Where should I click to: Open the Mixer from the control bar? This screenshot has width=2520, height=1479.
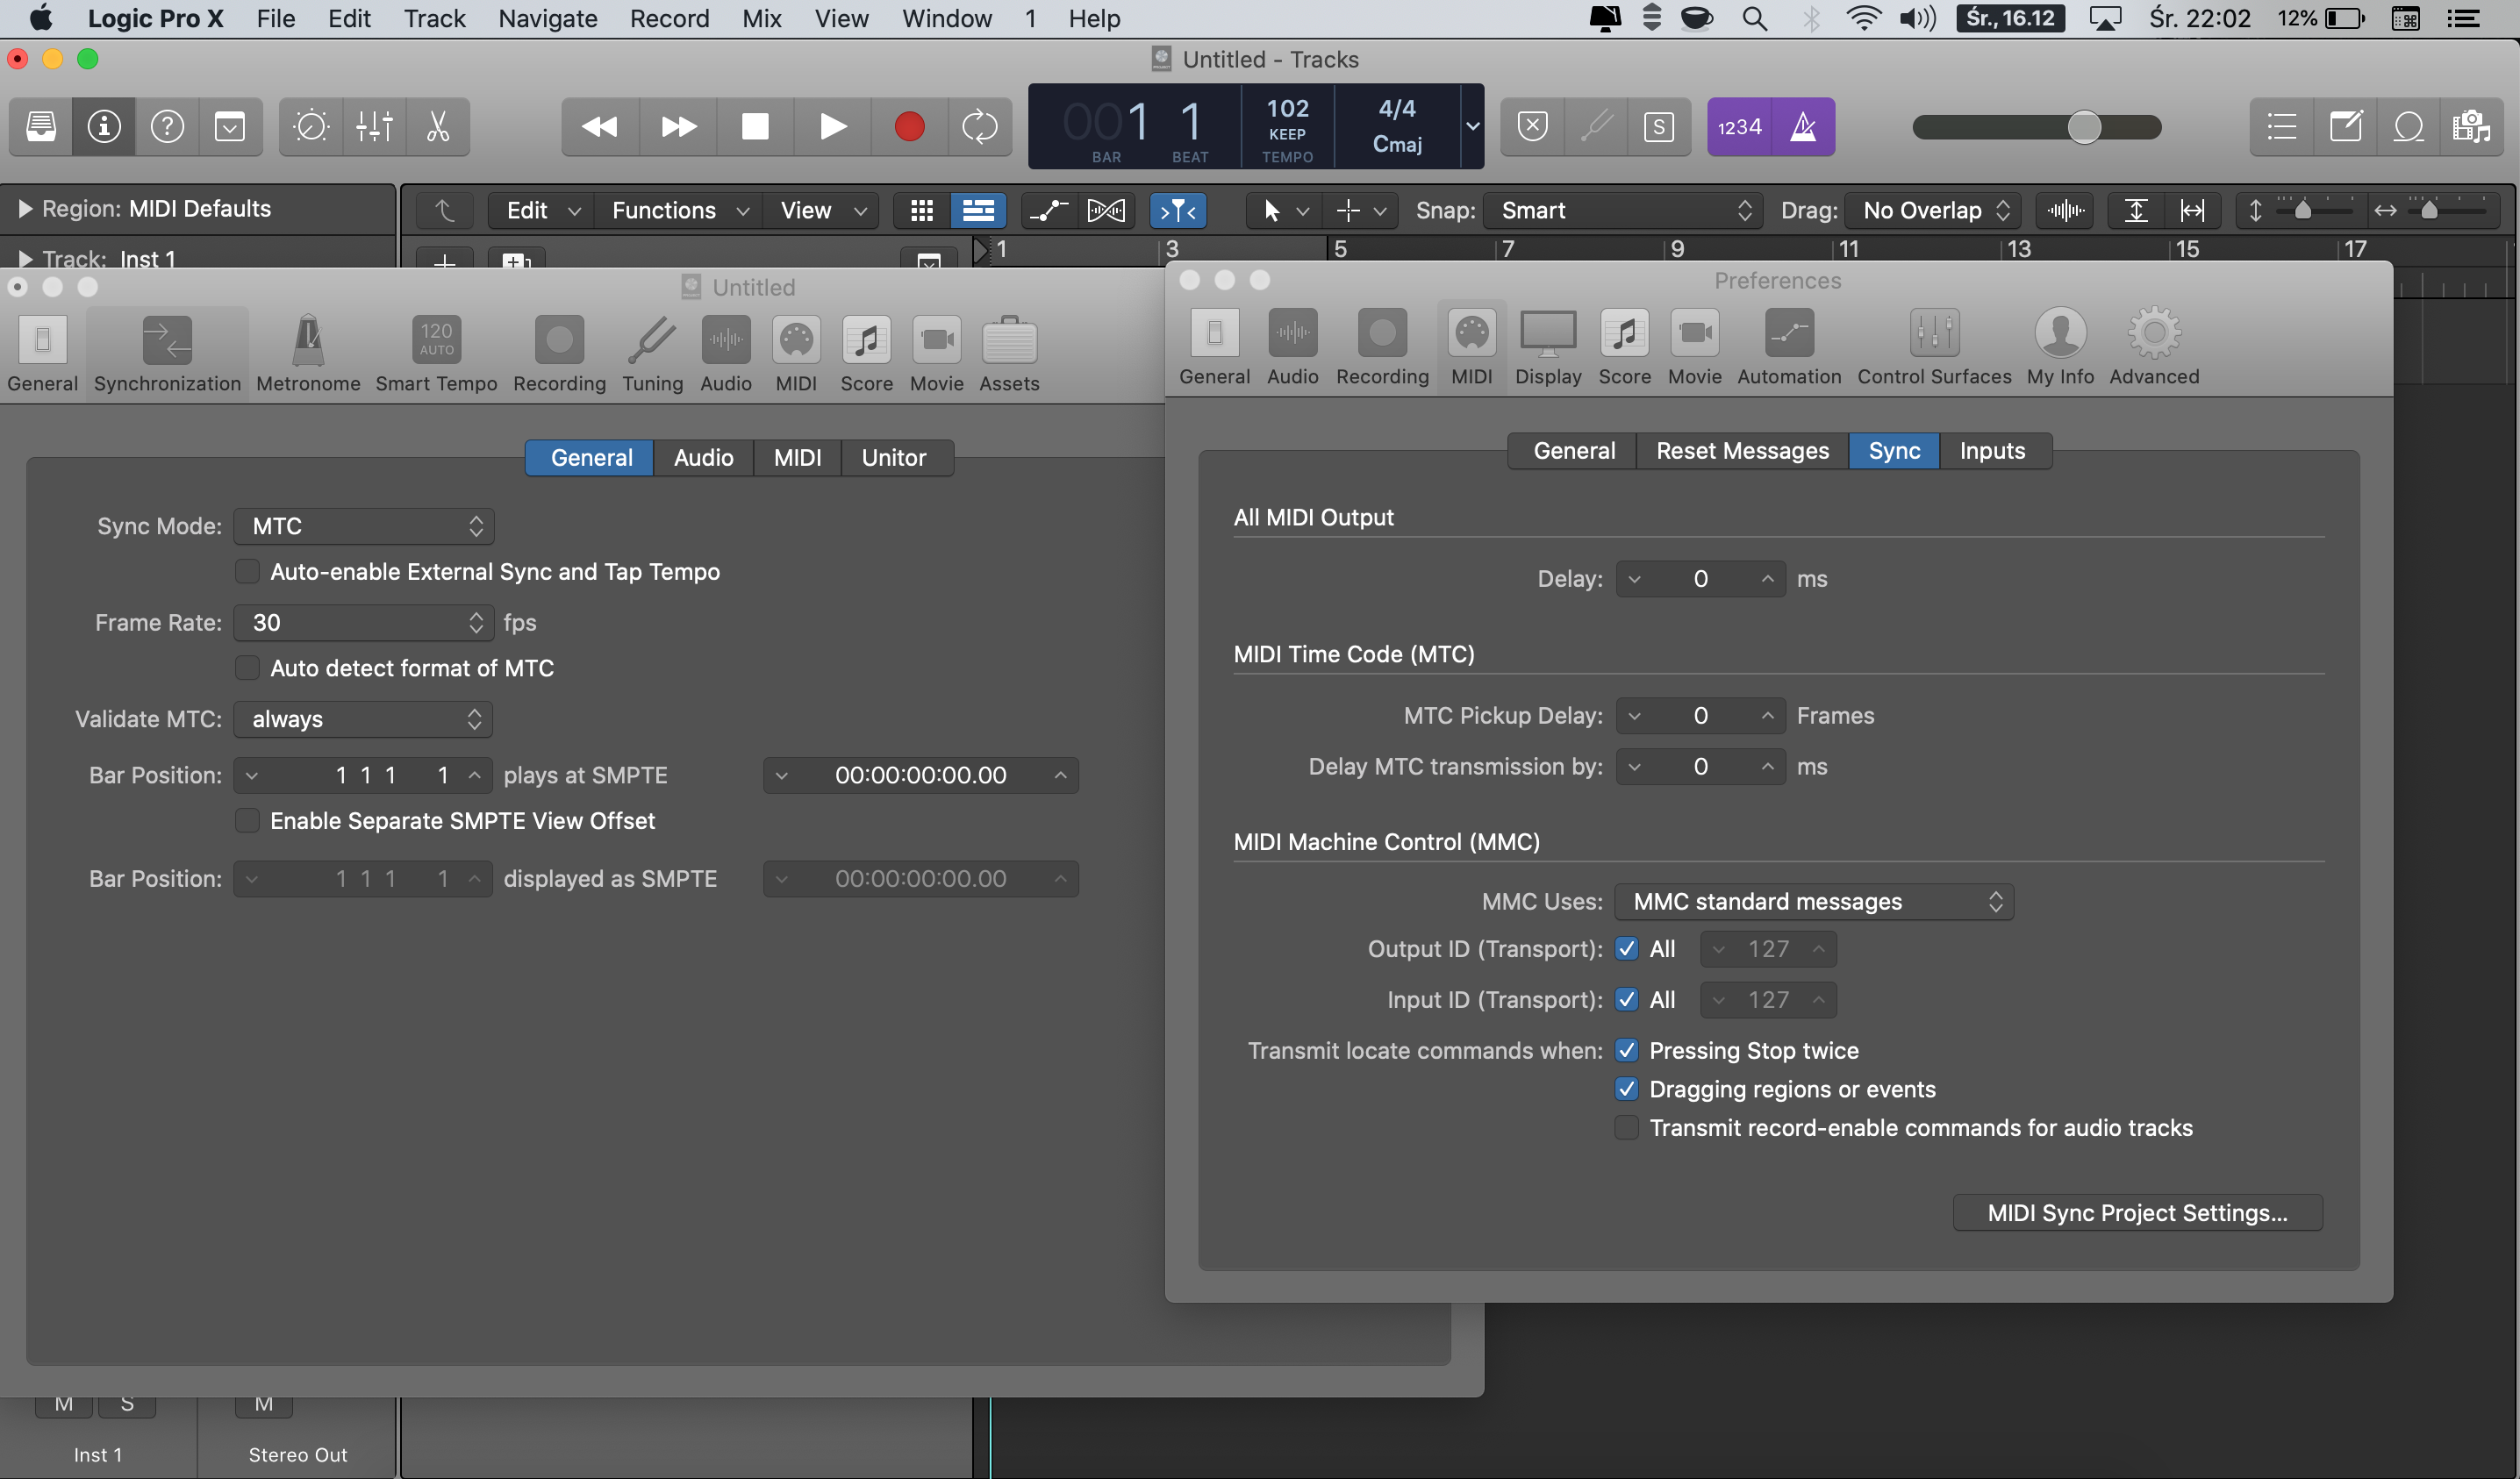click(x=374, y=127)
